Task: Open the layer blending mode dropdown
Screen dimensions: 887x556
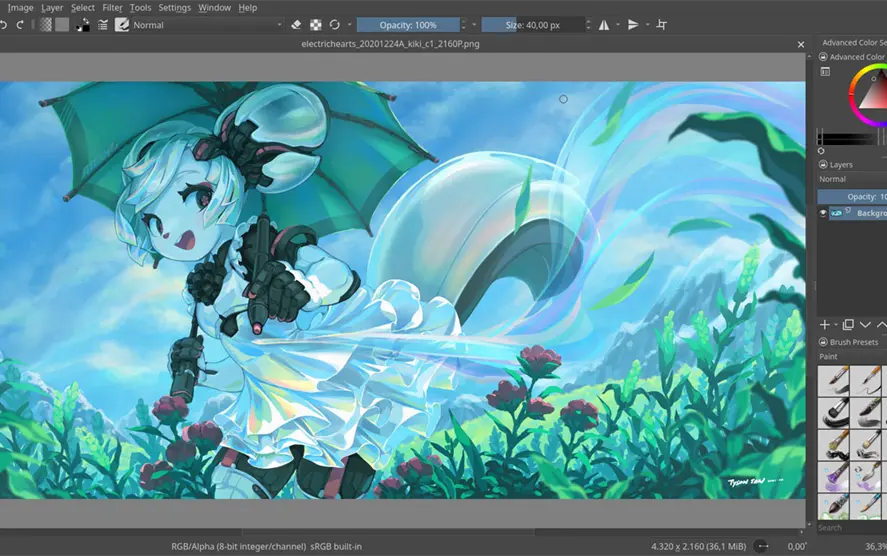Action: 851,179
